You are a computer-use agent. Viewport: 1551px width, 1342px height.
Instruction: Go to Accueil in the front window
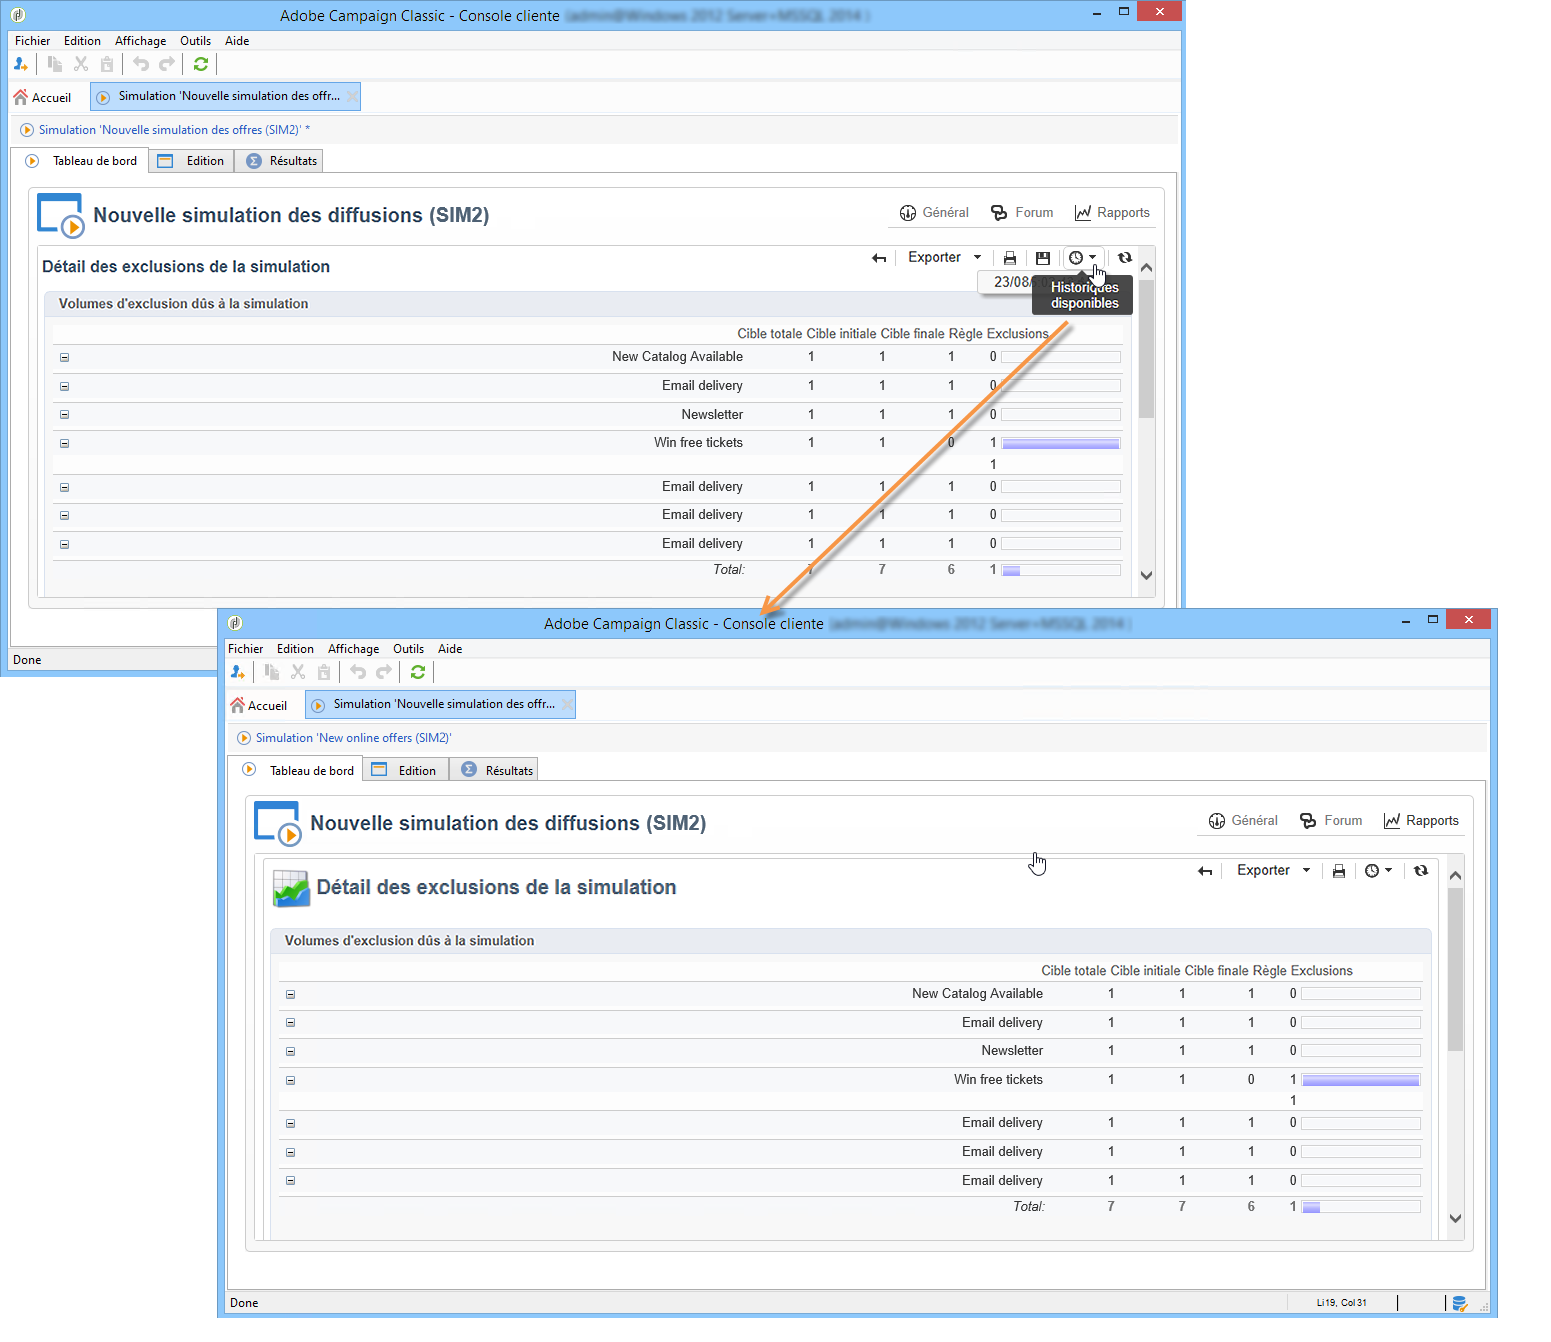coord(260,706)
